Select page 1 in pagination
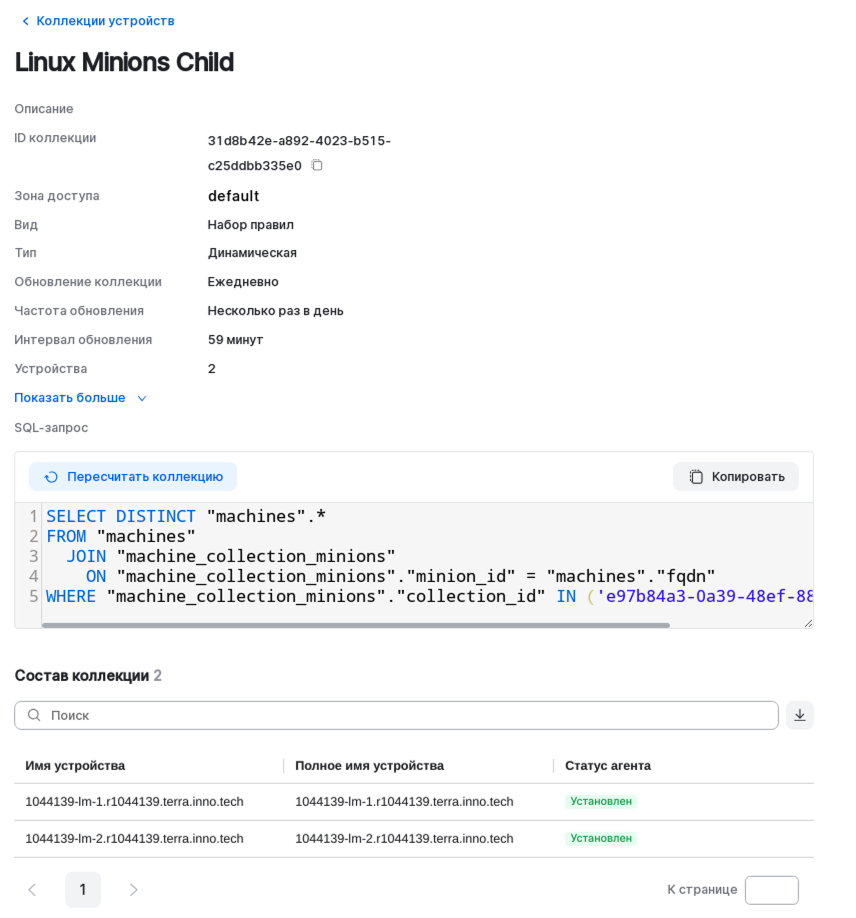This screenshot has height=918, width=856. (x=83, y=889)
